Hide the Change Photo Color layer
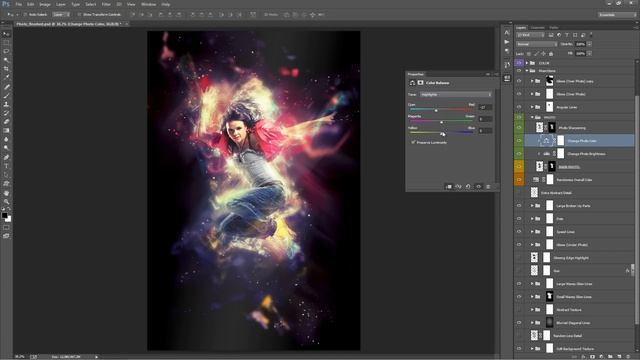The image size is (640, 360). click(x=519, y=141)
